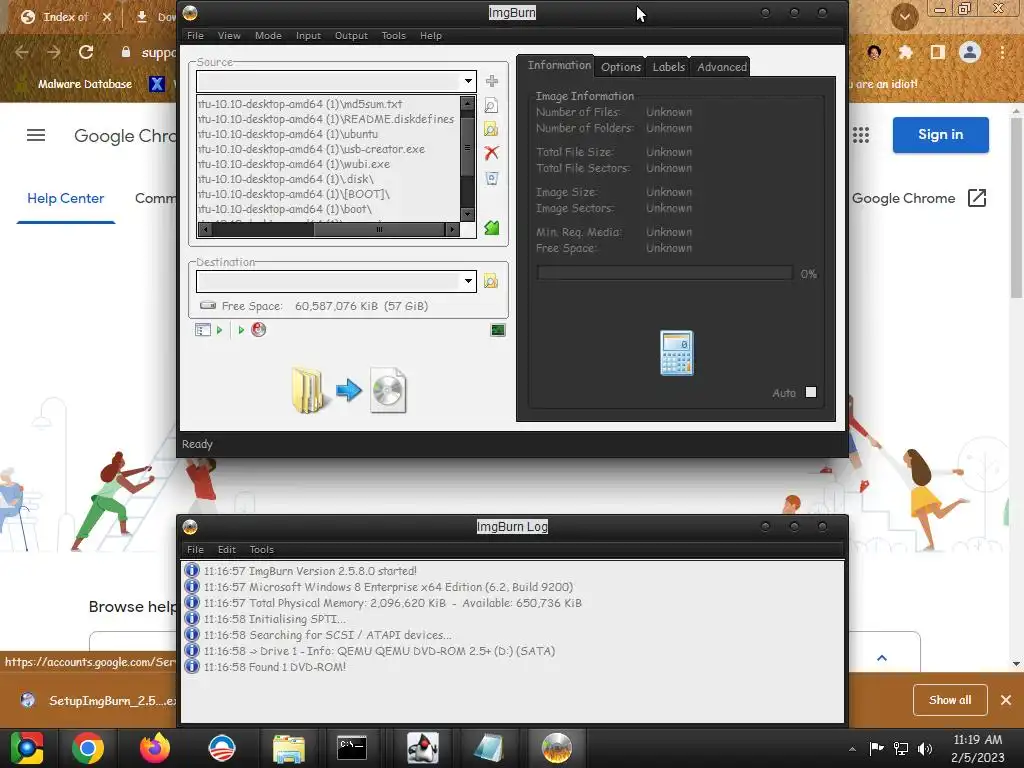Open the ImgBurn Input menu
This screenshot has width=1024, height=768.
(x=308, y=35)
